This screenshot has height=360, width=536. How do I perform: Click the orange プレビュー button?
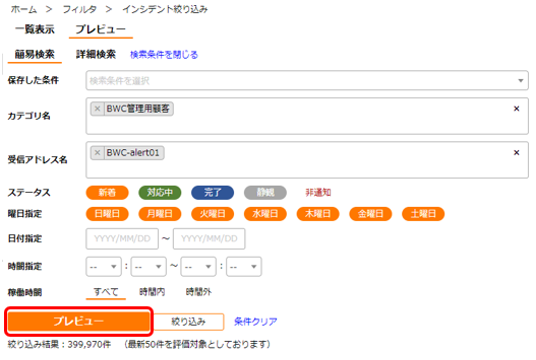[79, 321]
